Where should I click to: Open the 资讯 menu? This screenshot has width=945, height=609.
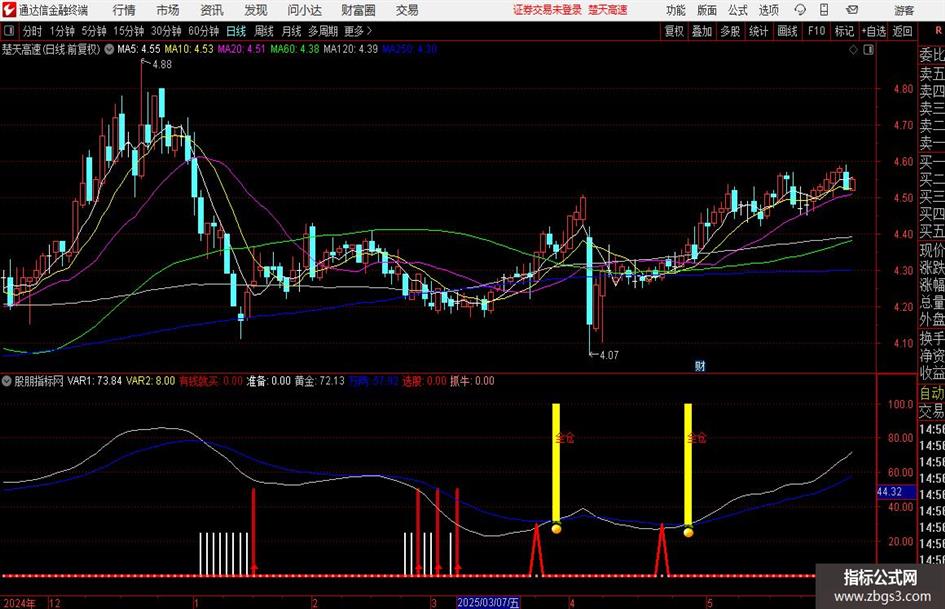point(212,10)
